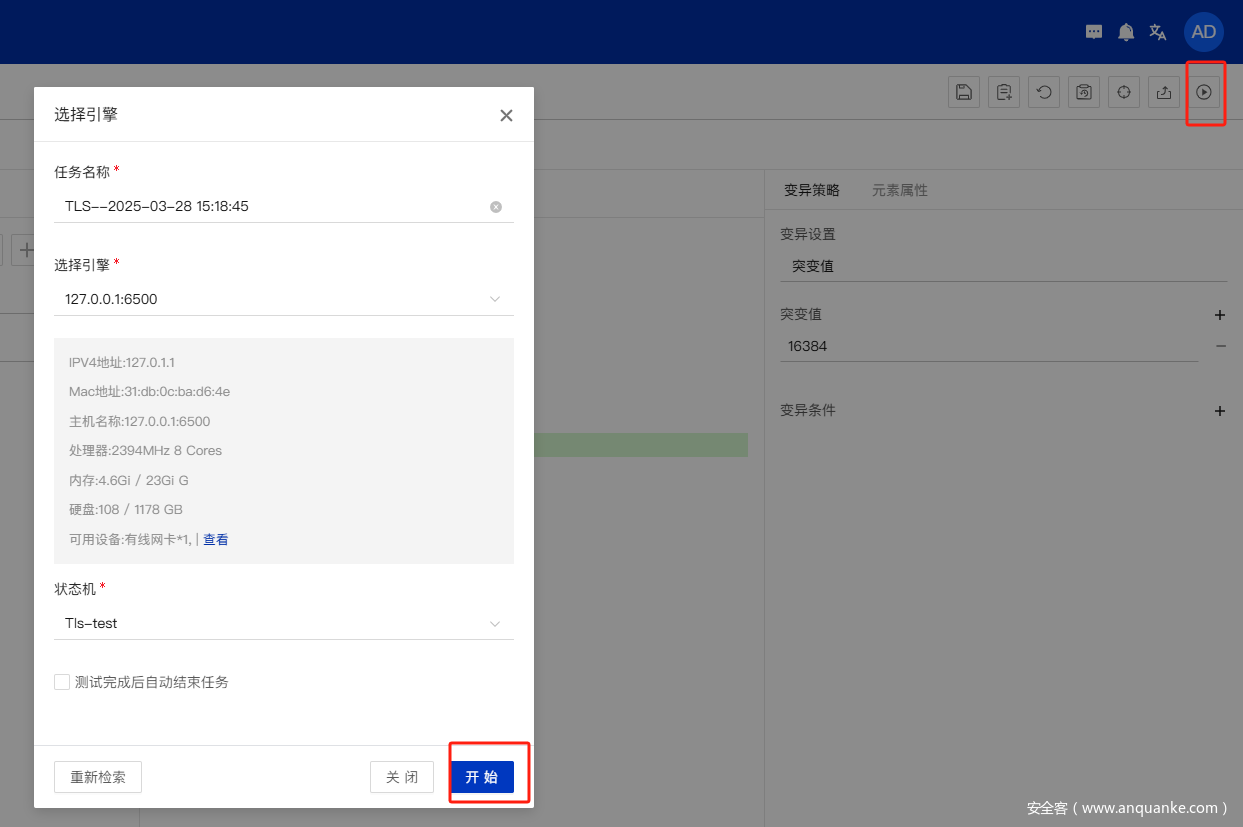Image resolution: width=1243 pixels, height=827 pixels.
Task: Click the save (floppy disk) toolbar icon
Action: [x=963, y=92]
